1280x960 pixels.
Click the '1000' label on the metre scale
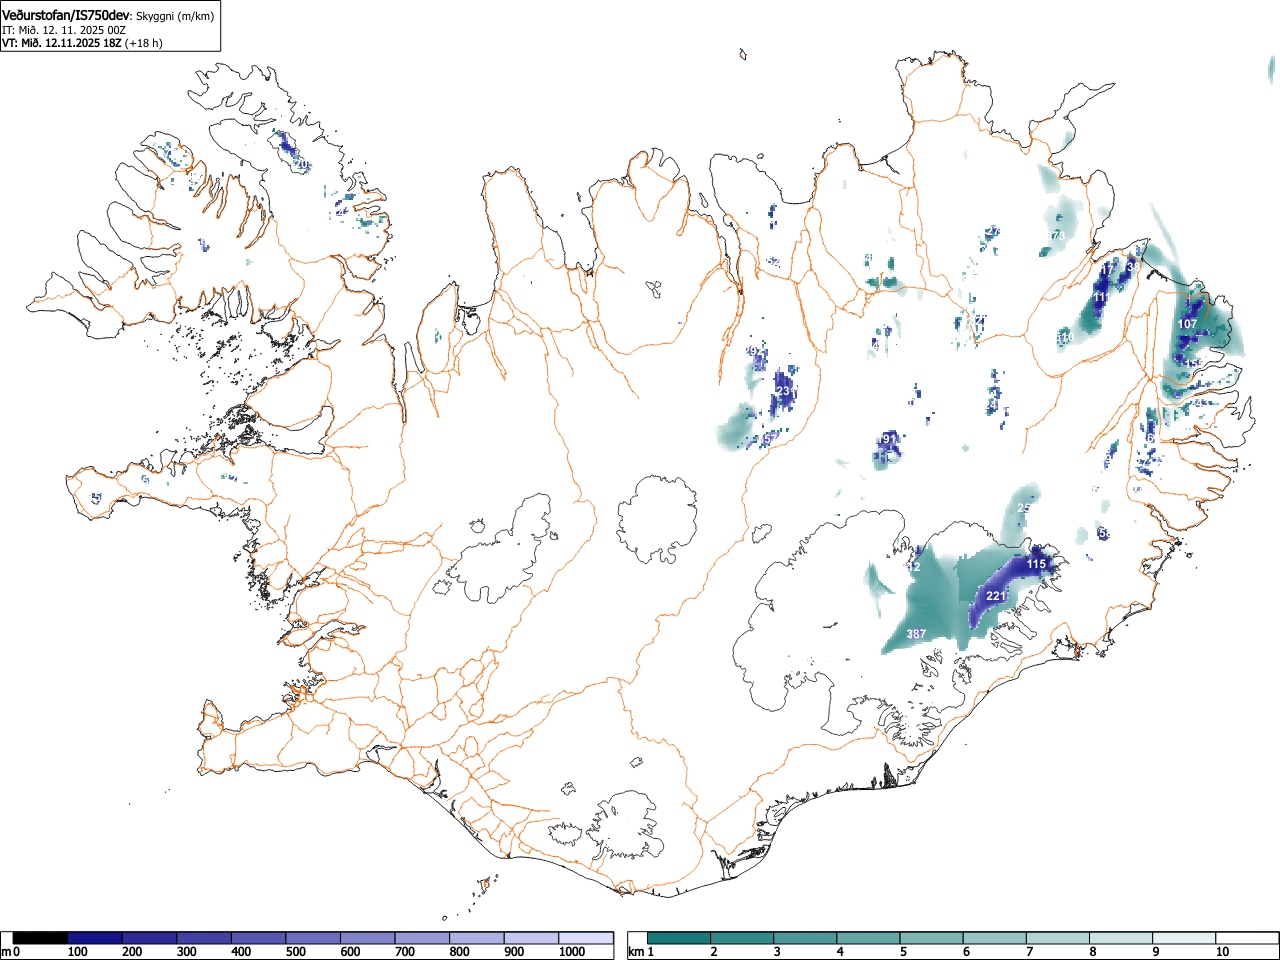point(572,952)
